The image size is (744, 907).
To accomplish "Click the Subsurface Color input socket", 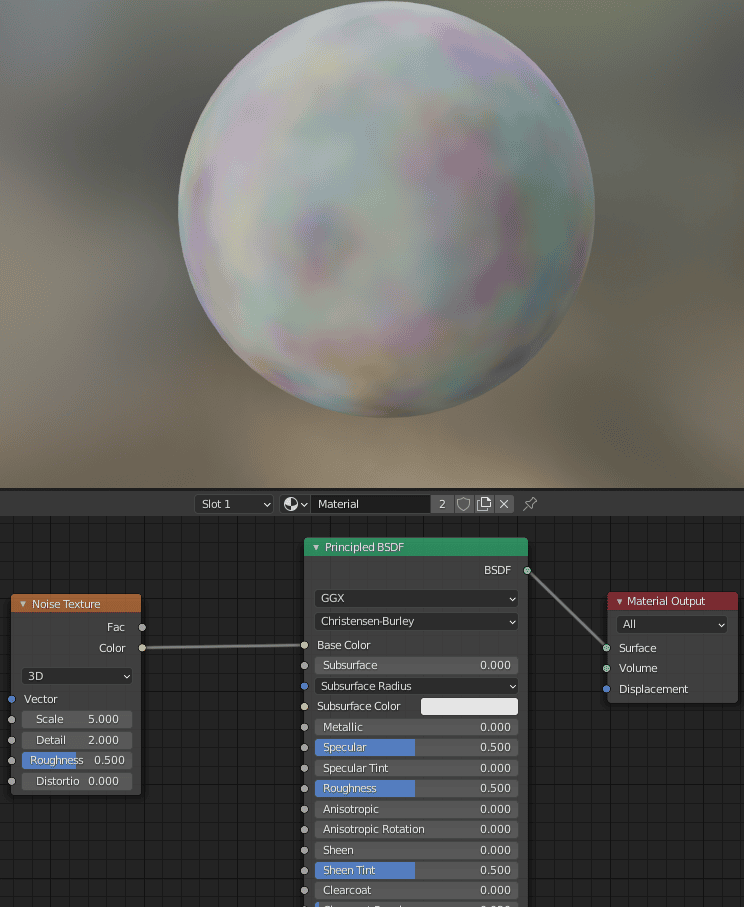I will [305, 706].
